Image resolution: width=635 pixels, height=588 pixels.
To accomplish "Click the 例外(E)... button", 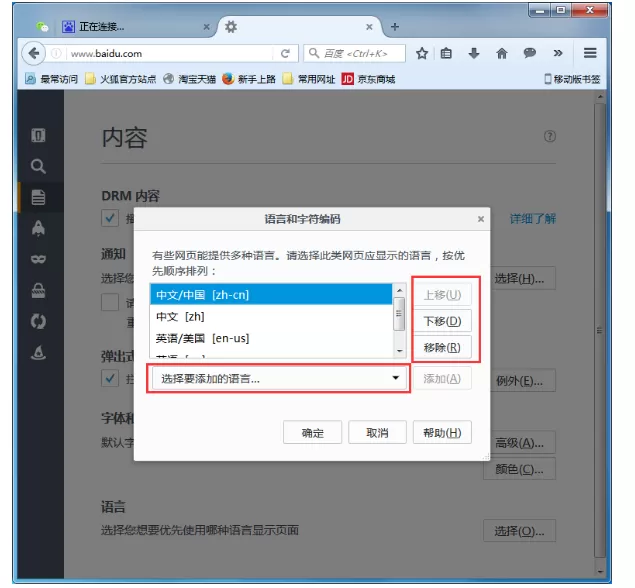I will tap(520, 381).
